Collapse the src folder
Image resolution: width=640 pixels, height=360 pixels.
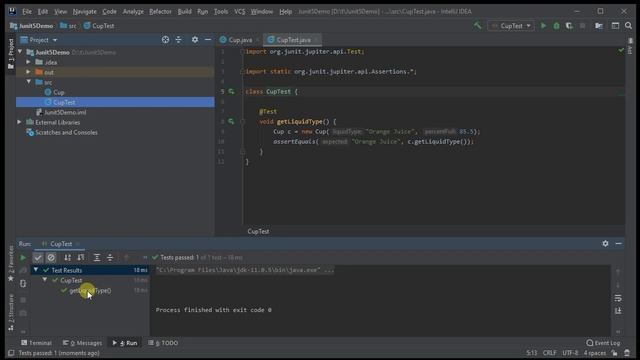point(29,82)
